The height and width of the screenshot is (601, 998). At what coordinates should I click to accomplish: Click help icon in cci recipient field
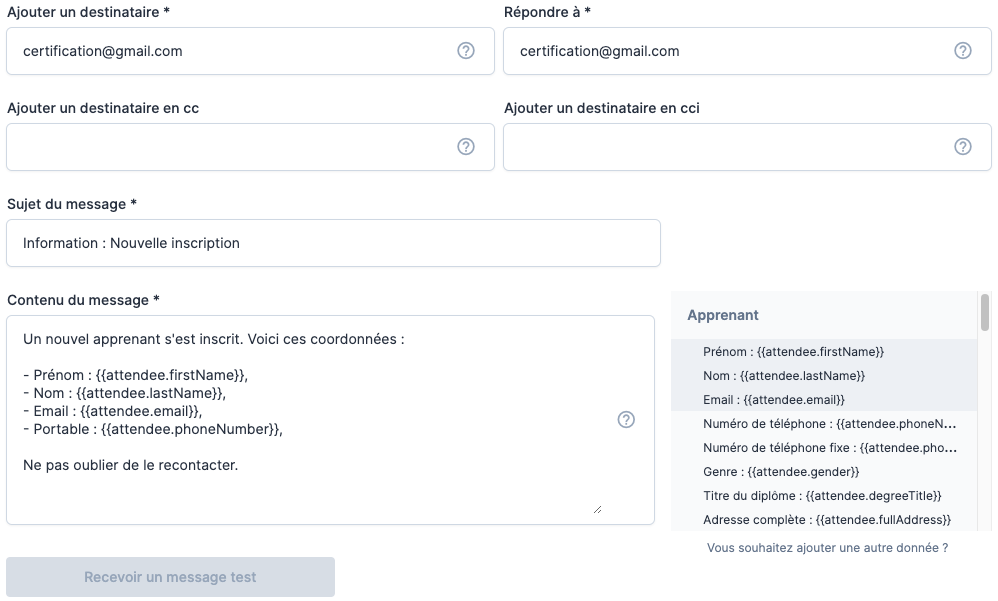click(963, 147)
